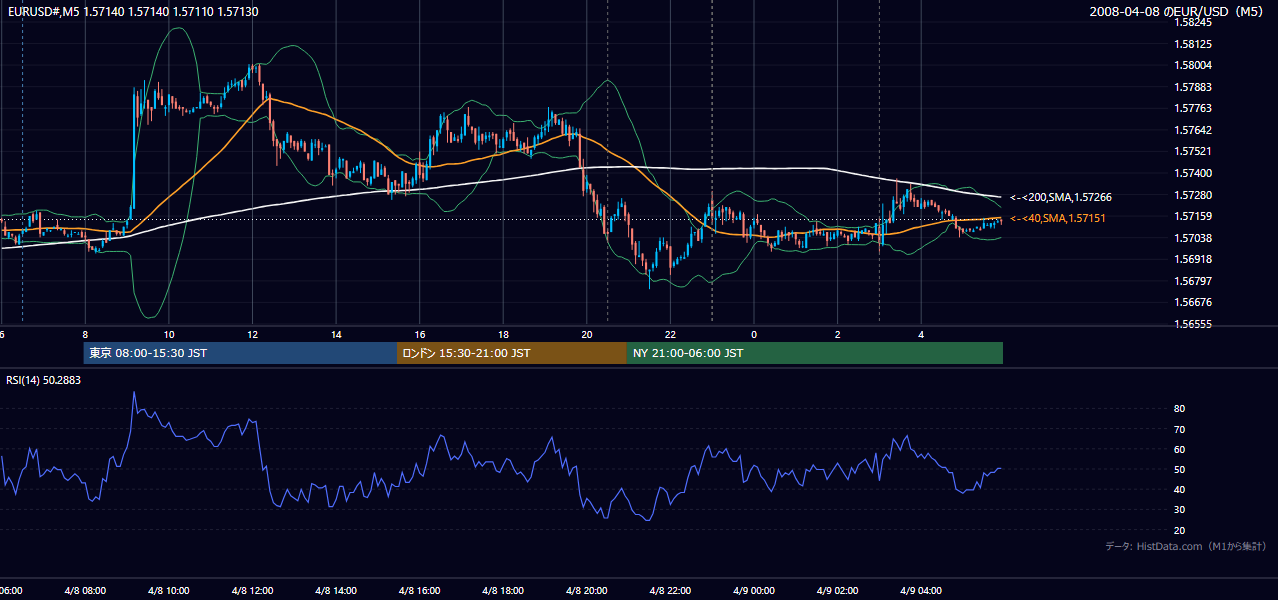Click price axis value 1.56797
This screenshot has height=600, width=1278.
[1193, 281]
